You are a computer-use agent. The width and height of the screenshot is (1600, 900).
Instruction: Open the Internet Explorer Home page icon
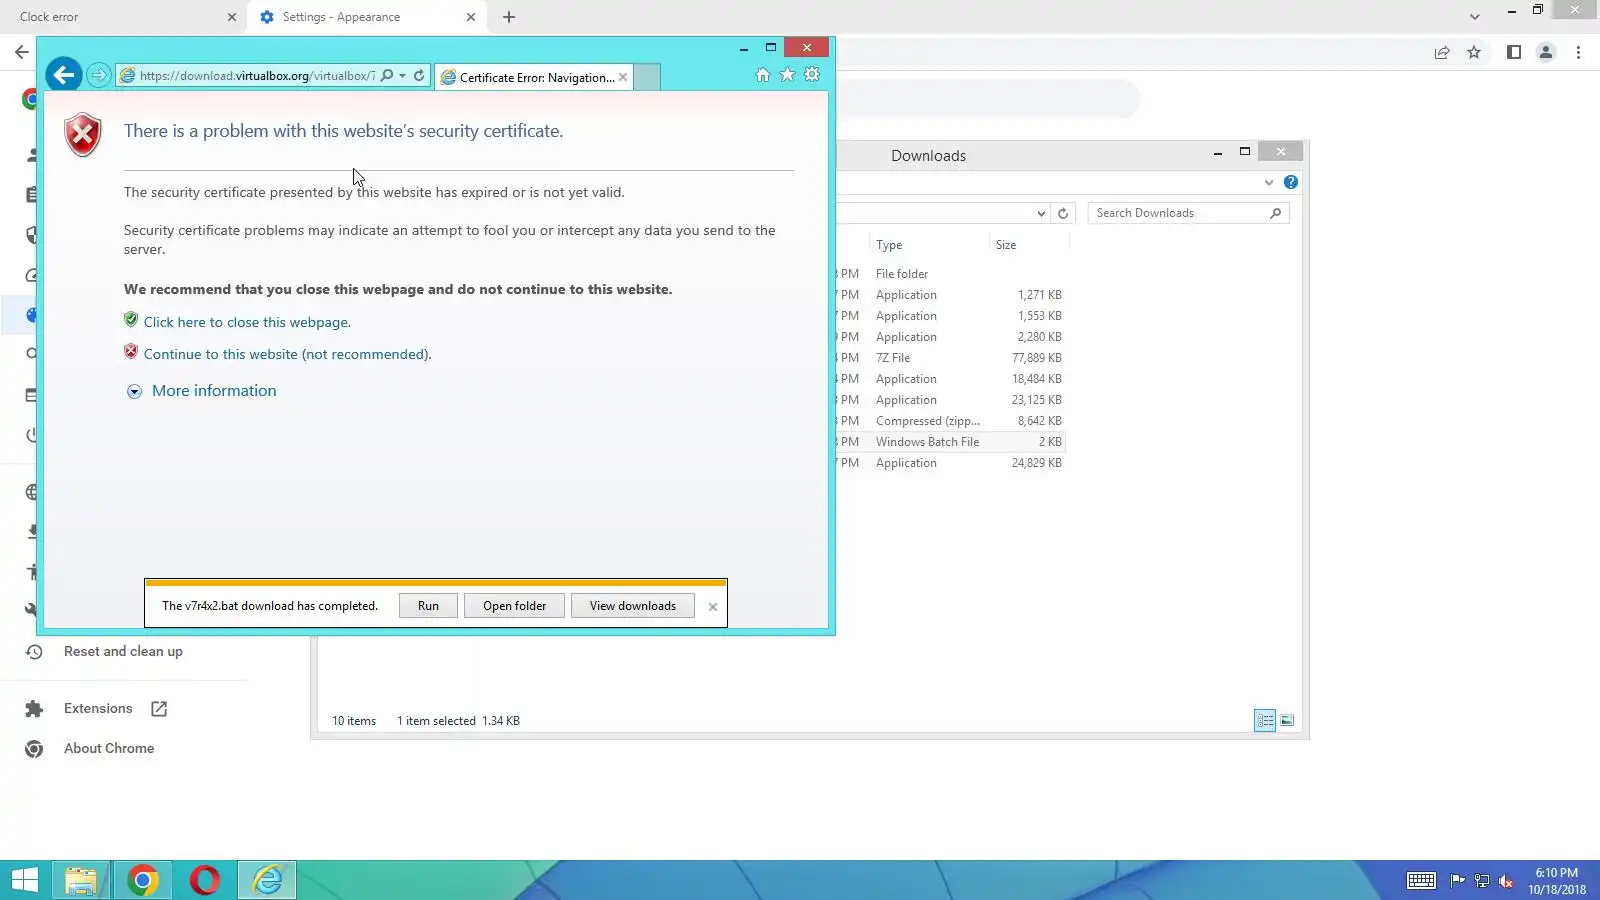pos(763,75)
